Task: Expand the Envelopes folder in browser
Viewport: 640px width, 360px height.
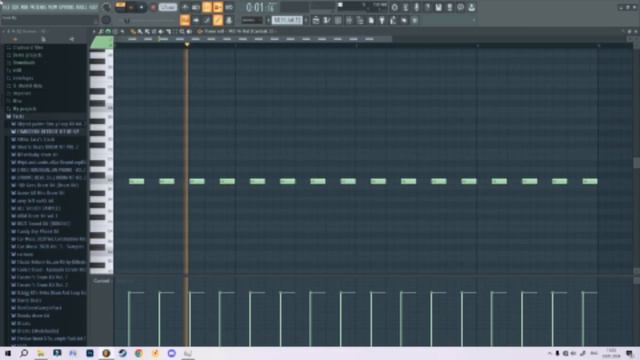Action: pos(23,78)
